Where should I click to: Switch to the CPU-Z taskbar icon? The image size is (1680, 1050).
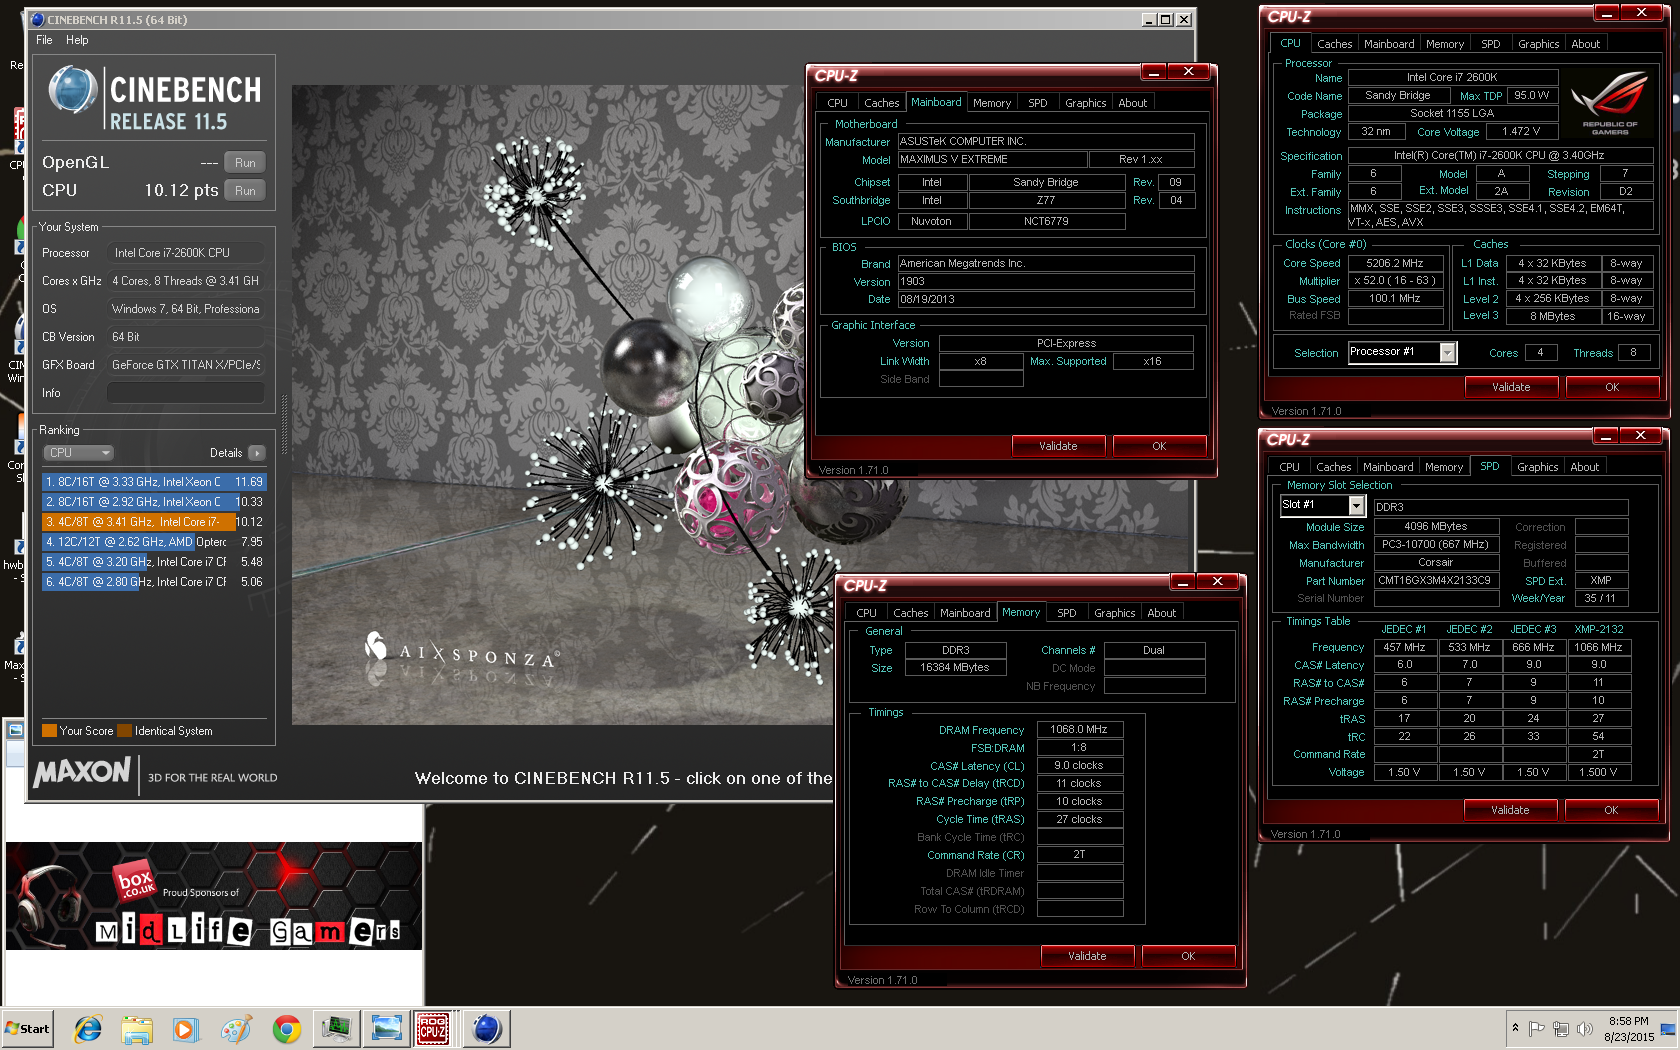pos(433,1028)
